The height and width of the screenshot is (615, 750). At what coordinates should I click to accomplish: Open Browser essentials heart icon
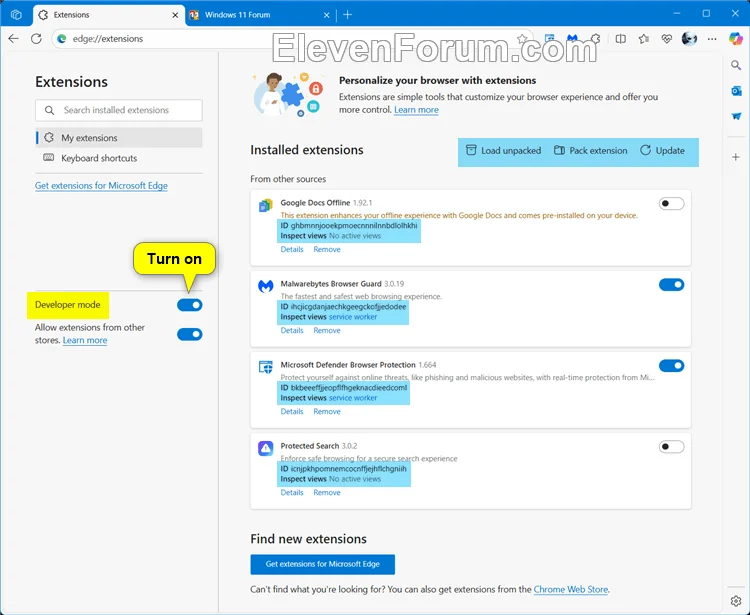[x=667, y=39]
